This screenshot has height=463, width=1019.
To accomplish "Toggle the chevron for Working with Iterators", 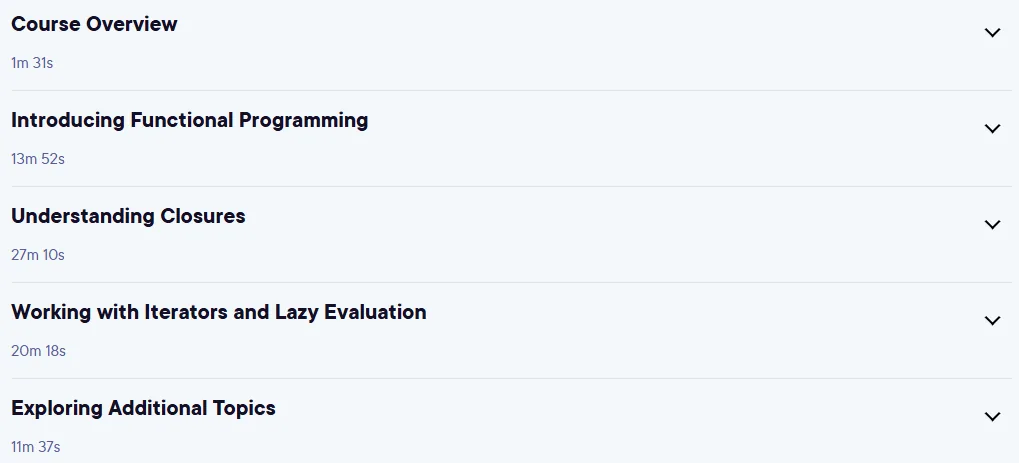I will pos(992,321).
